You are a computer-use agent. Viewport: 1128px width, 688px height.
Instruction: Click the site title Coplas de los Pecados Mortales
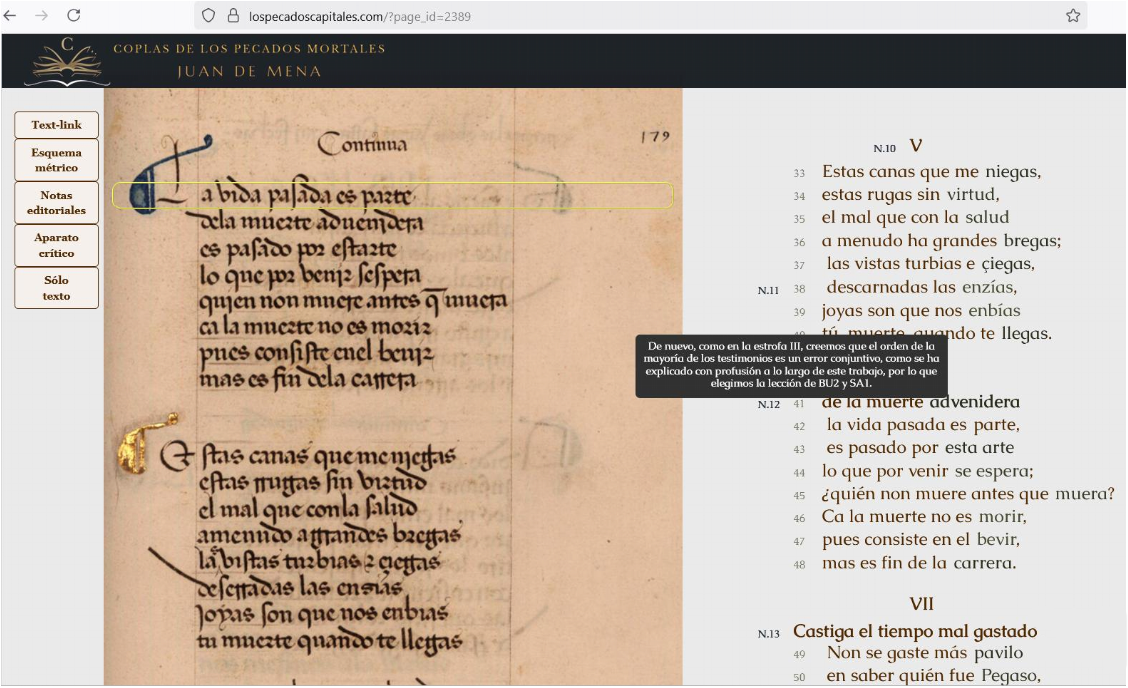[x=249, y=48]
